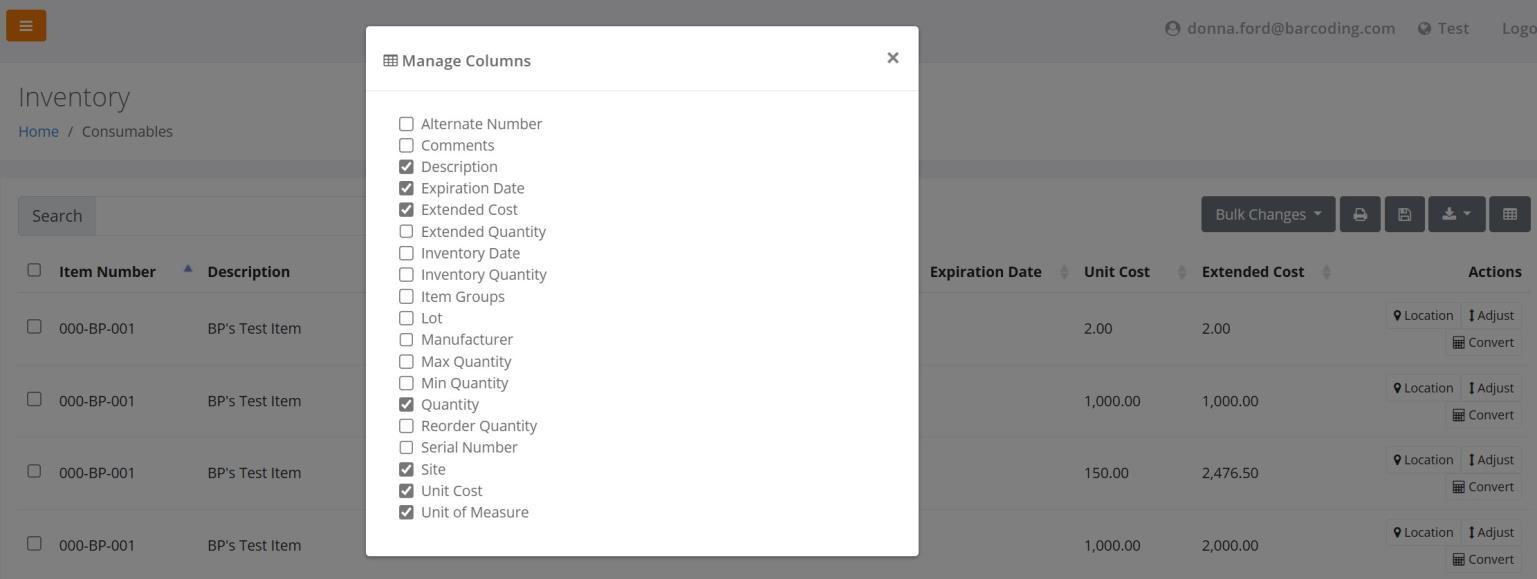Open the download export dropdown
Screen dimensions: 1537x579
(x=1457, y=214)
